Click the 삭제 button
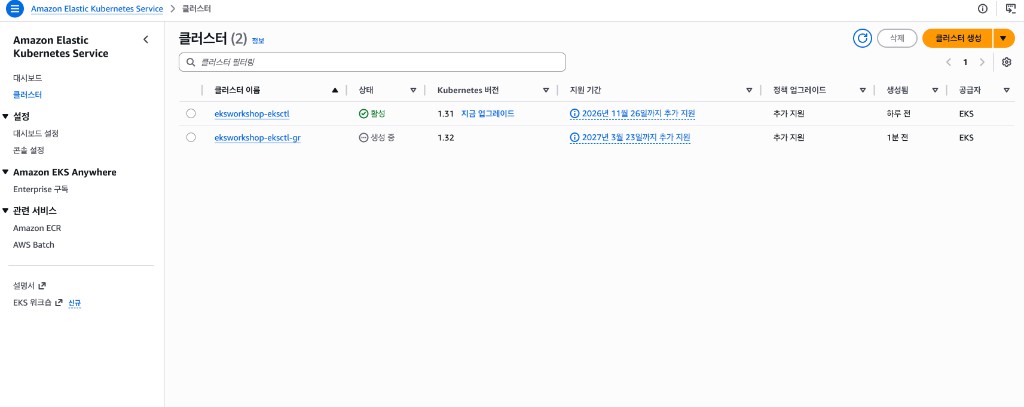Screen dimensions: 1024x407 (897, 39)
